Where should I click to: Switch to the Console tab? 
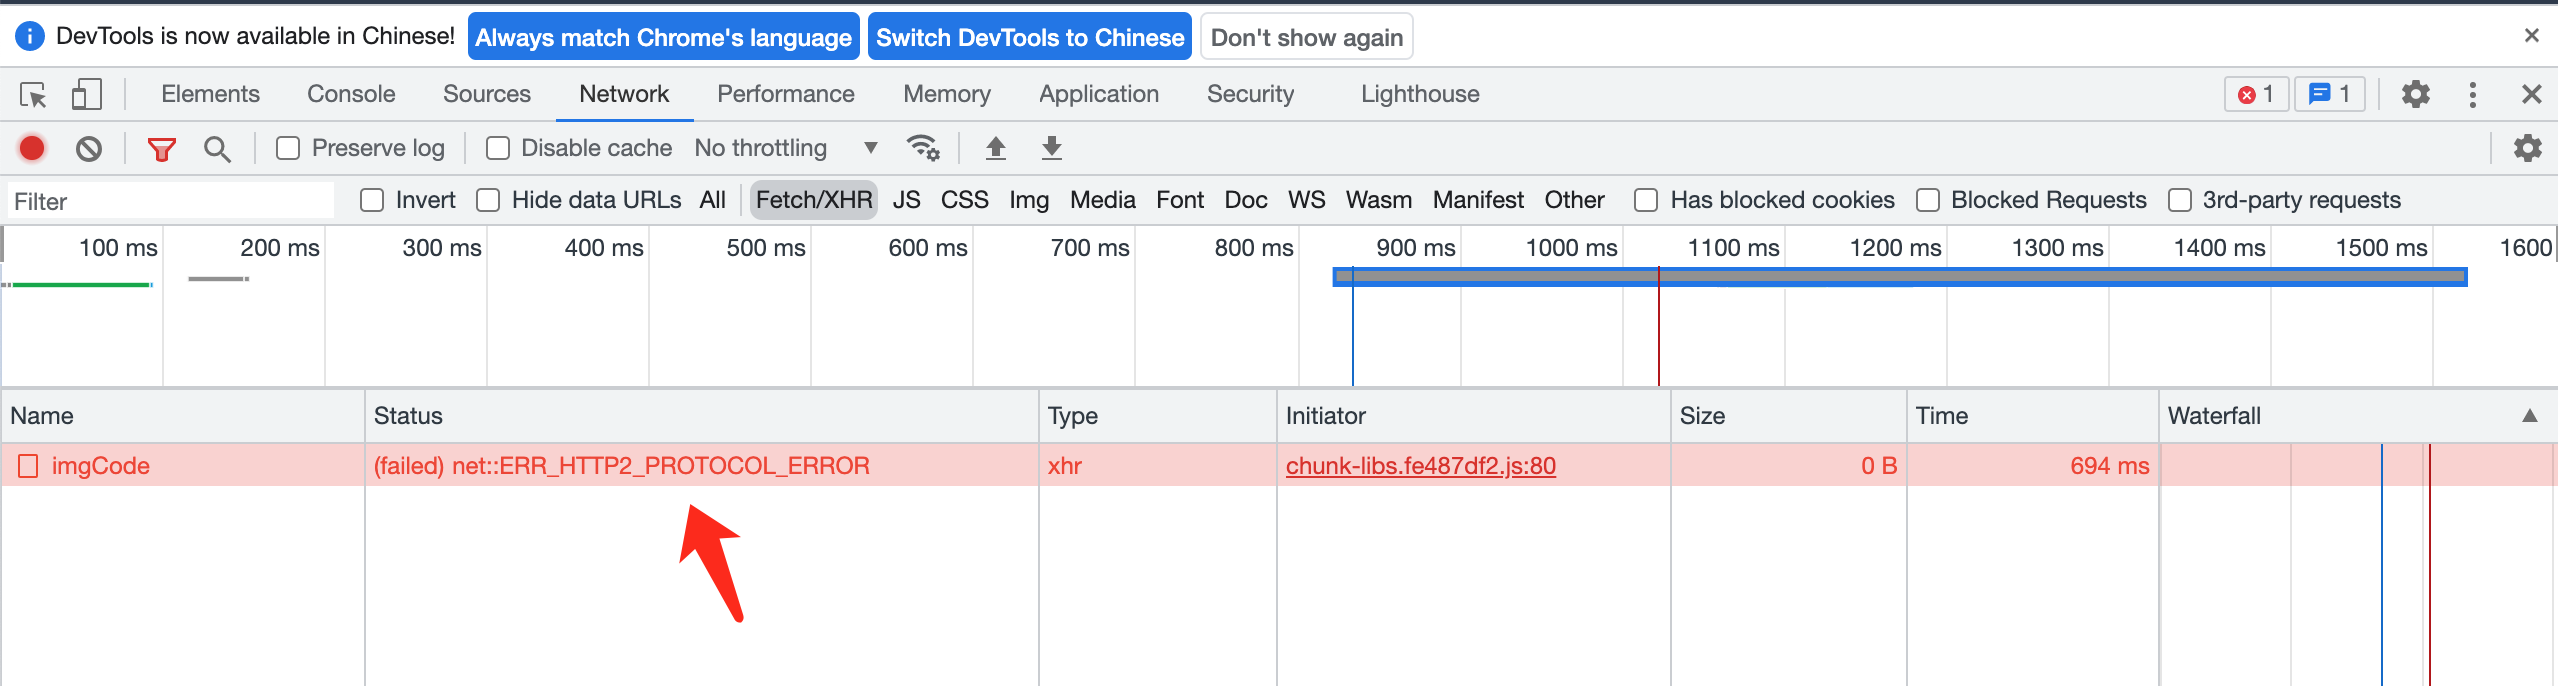pos(351,94)
